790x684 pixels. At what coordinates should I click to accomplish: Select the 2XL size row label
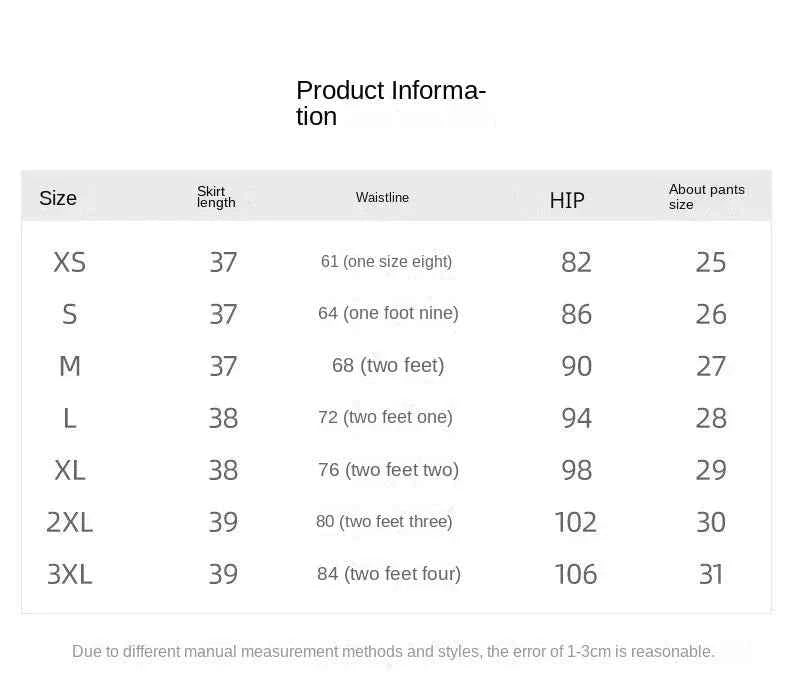point(70,522)
